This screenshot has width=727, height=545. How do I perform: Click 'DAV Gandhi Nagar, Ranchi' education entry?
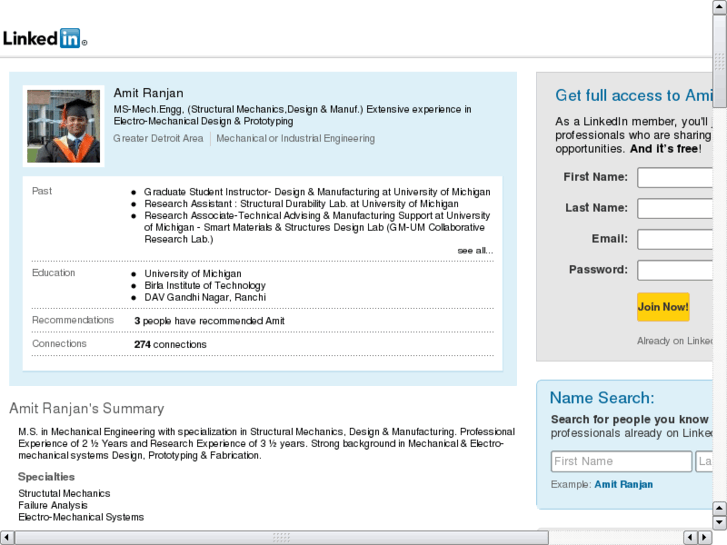[x=205, y=297]
